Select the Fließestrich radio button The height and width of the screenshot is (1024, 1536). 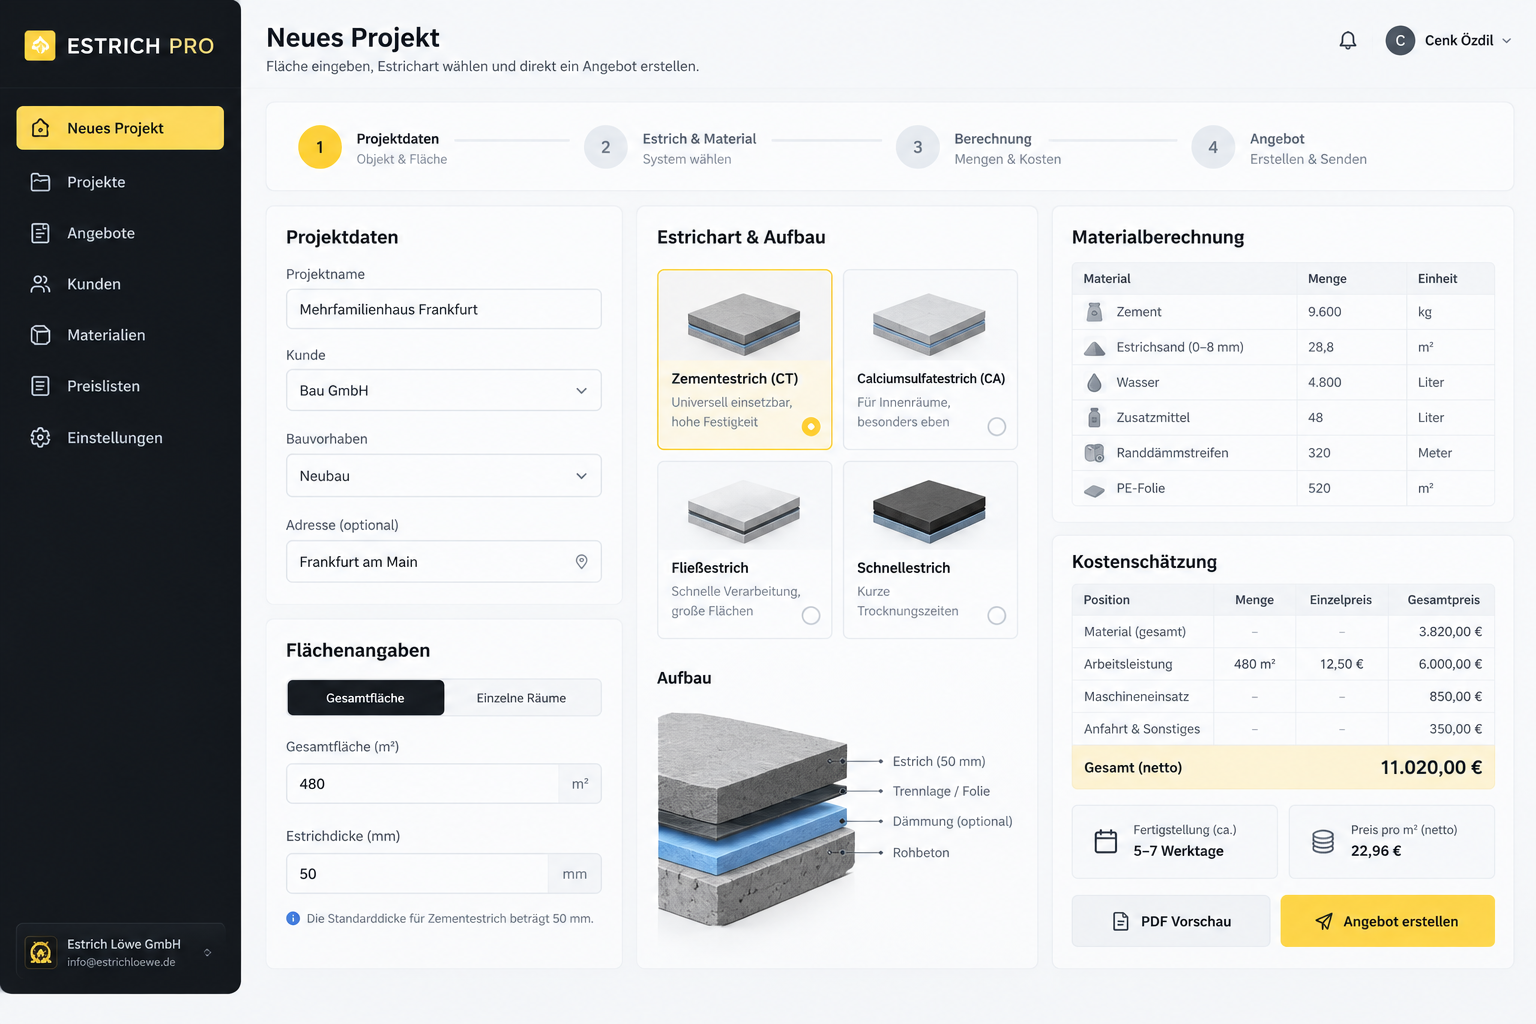point(811,616)
